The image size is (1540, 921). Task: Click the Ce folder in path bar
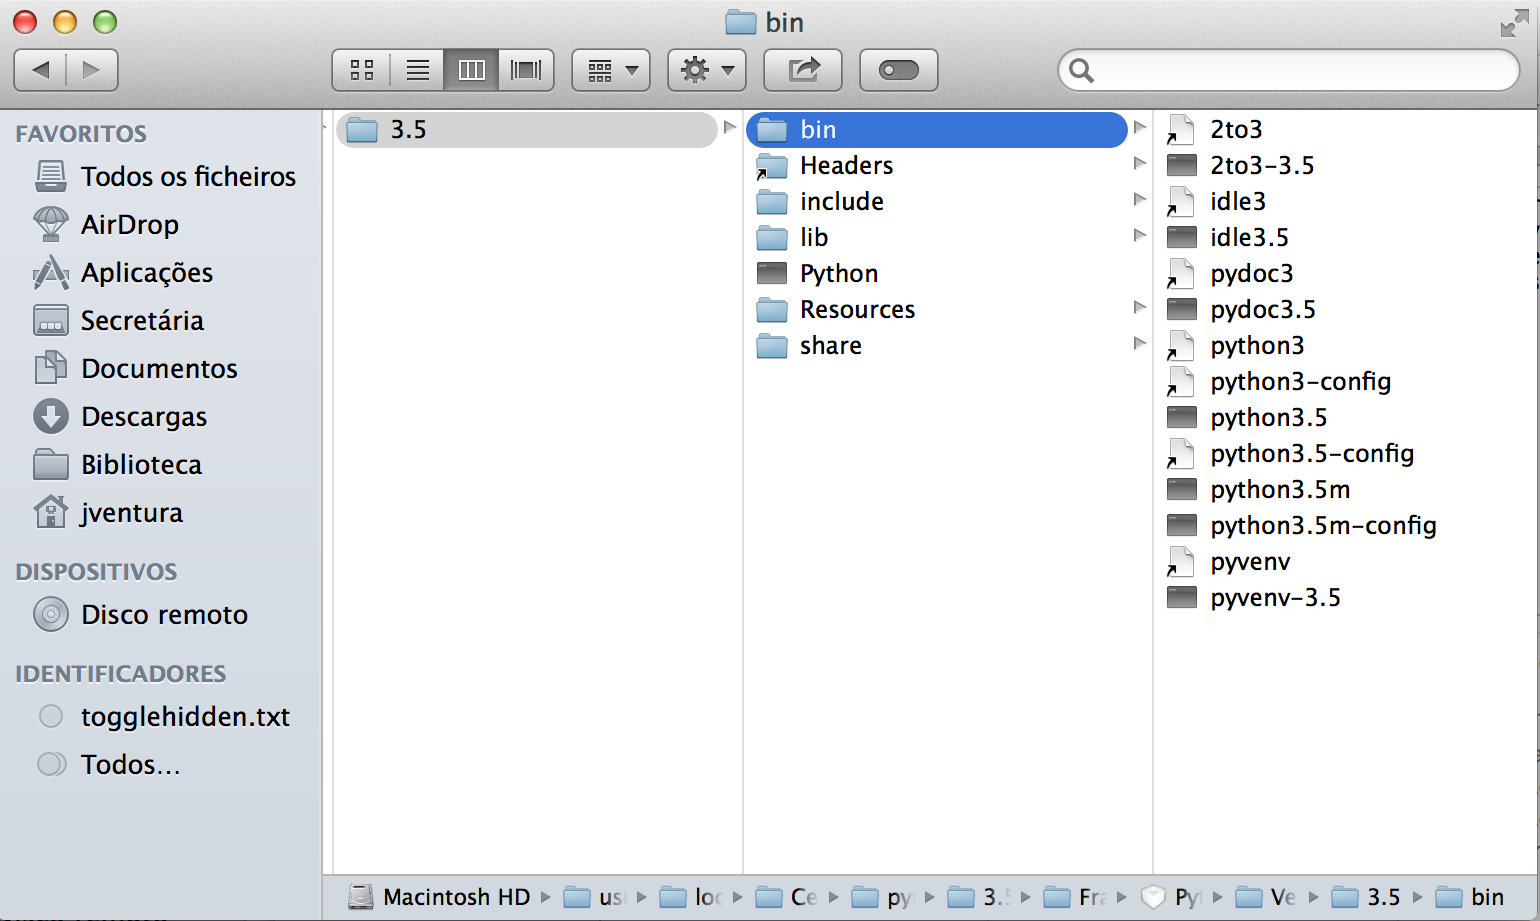[x=787, y=897]
